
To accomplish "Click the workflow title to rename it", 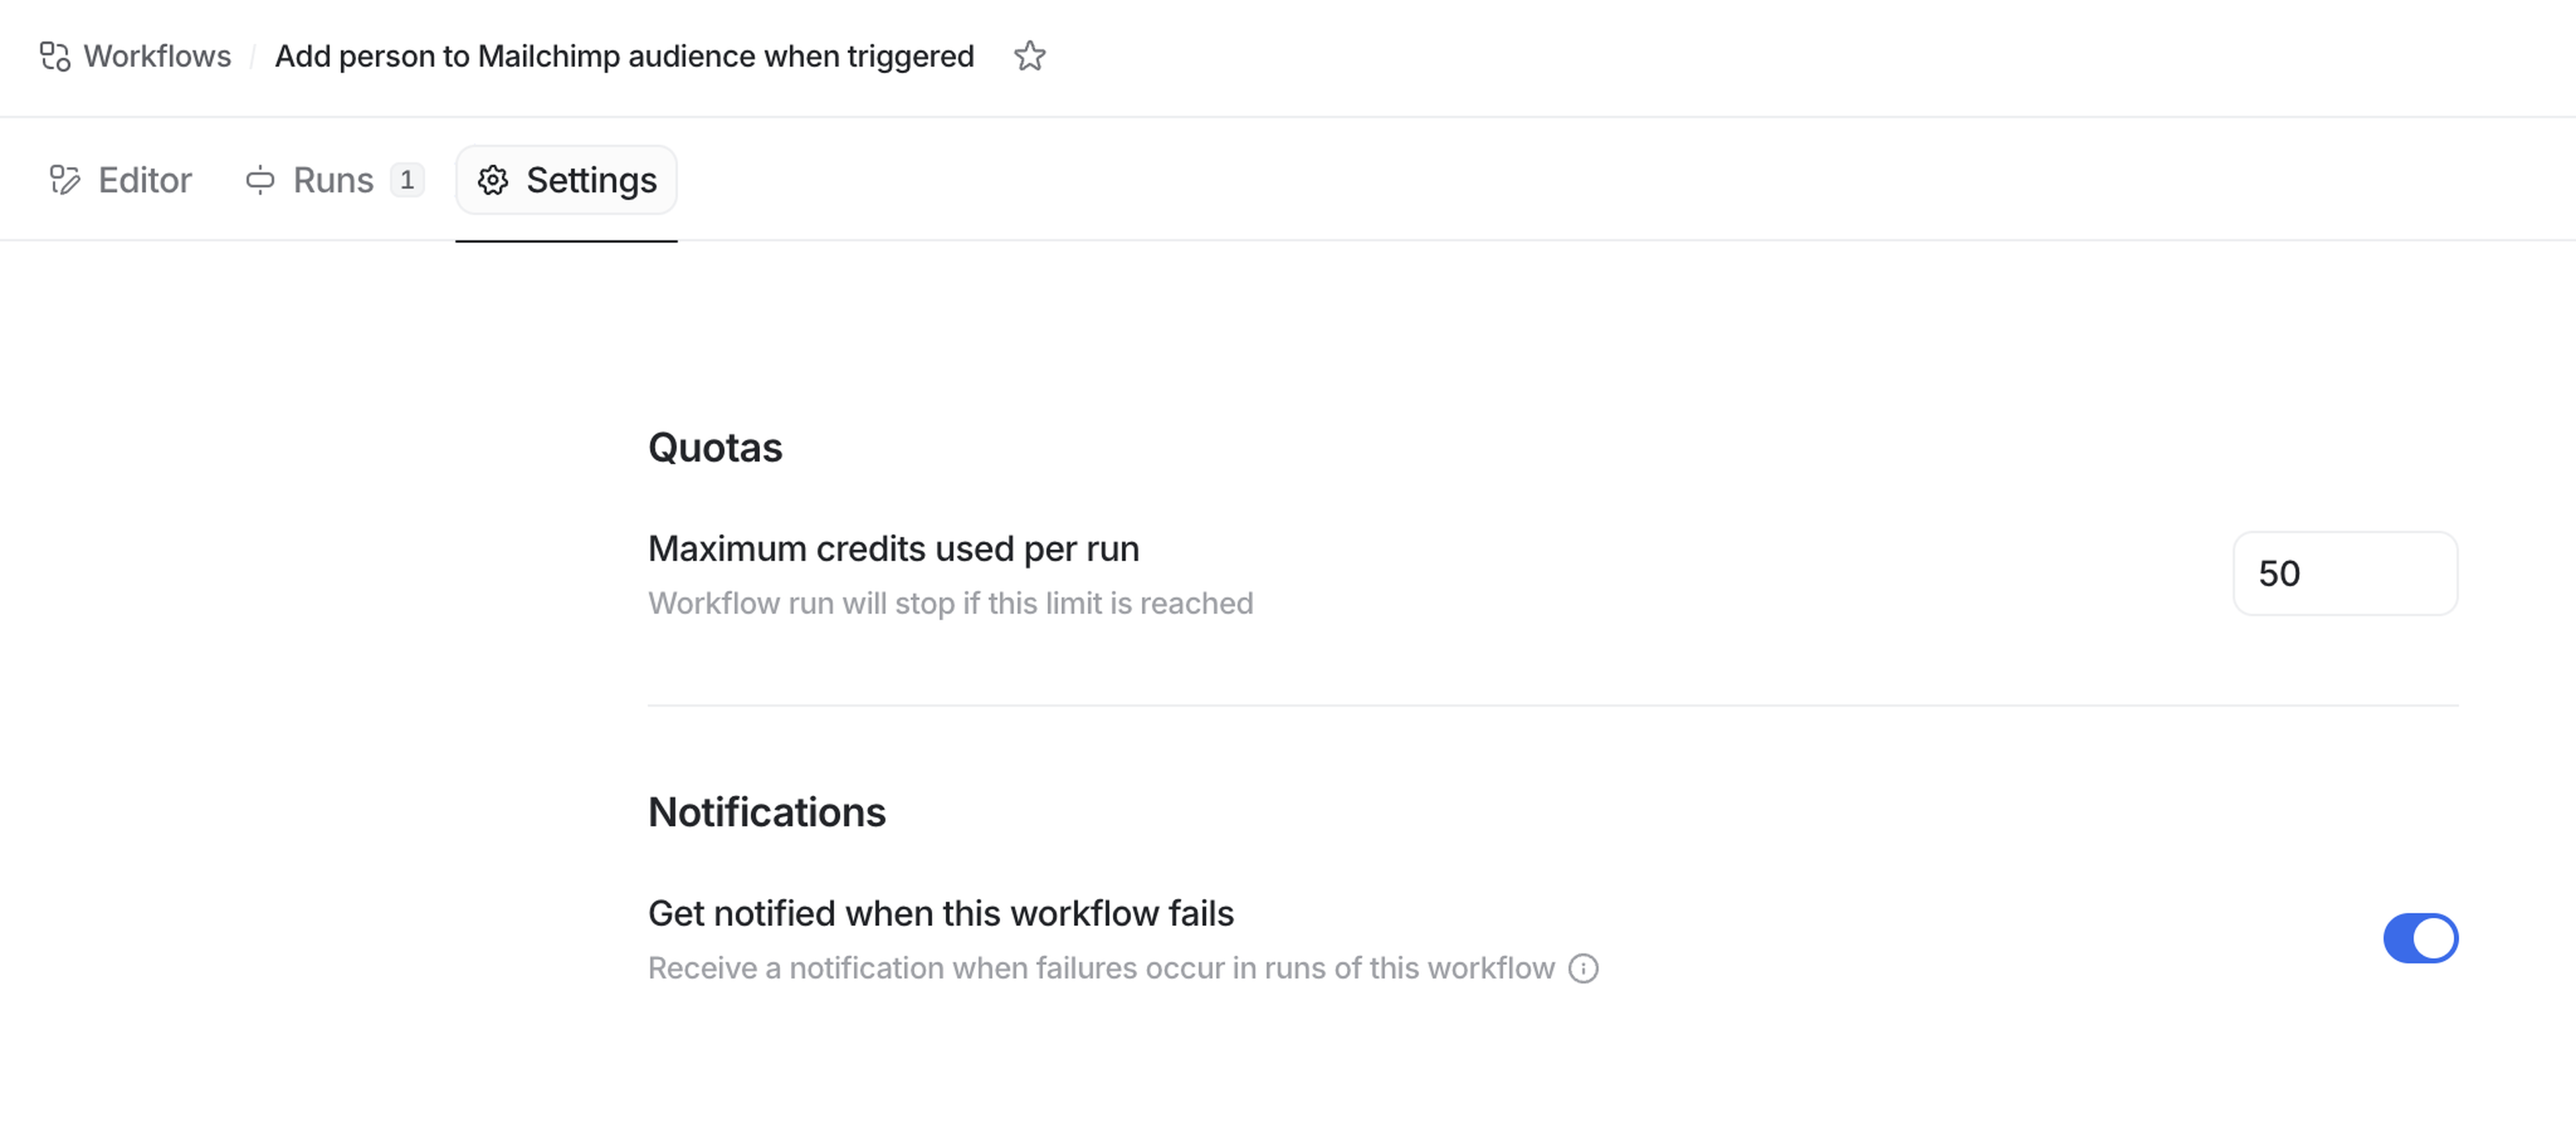I will (624, 57).
